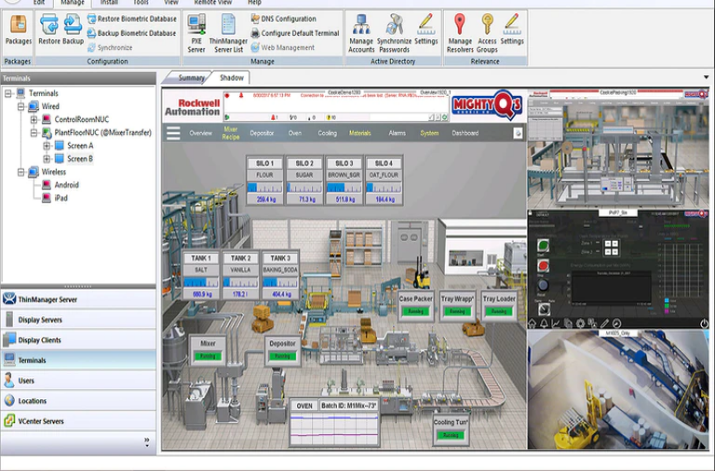Viewport: 715px width, 471px height.
Task: Open Manage Resolvers icon
Action: 460,33
